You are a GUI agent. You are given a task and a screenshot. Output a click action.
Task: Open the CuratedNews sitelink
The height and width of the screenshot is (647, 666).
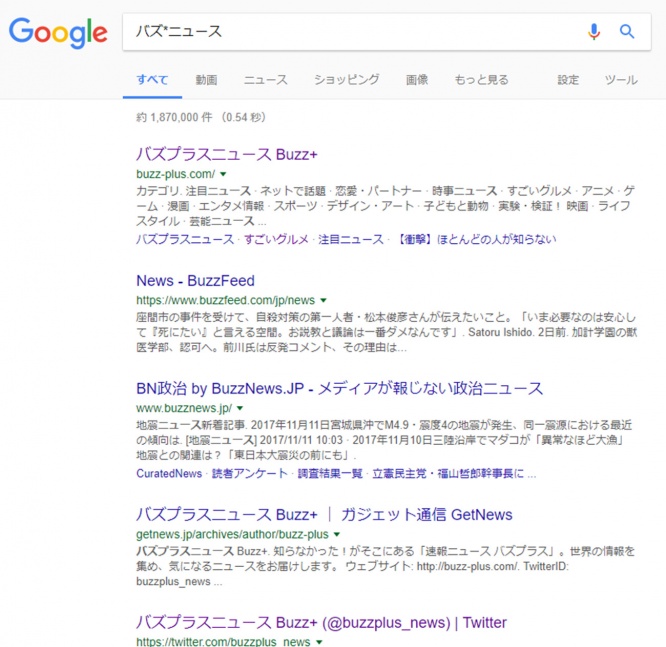169,474
